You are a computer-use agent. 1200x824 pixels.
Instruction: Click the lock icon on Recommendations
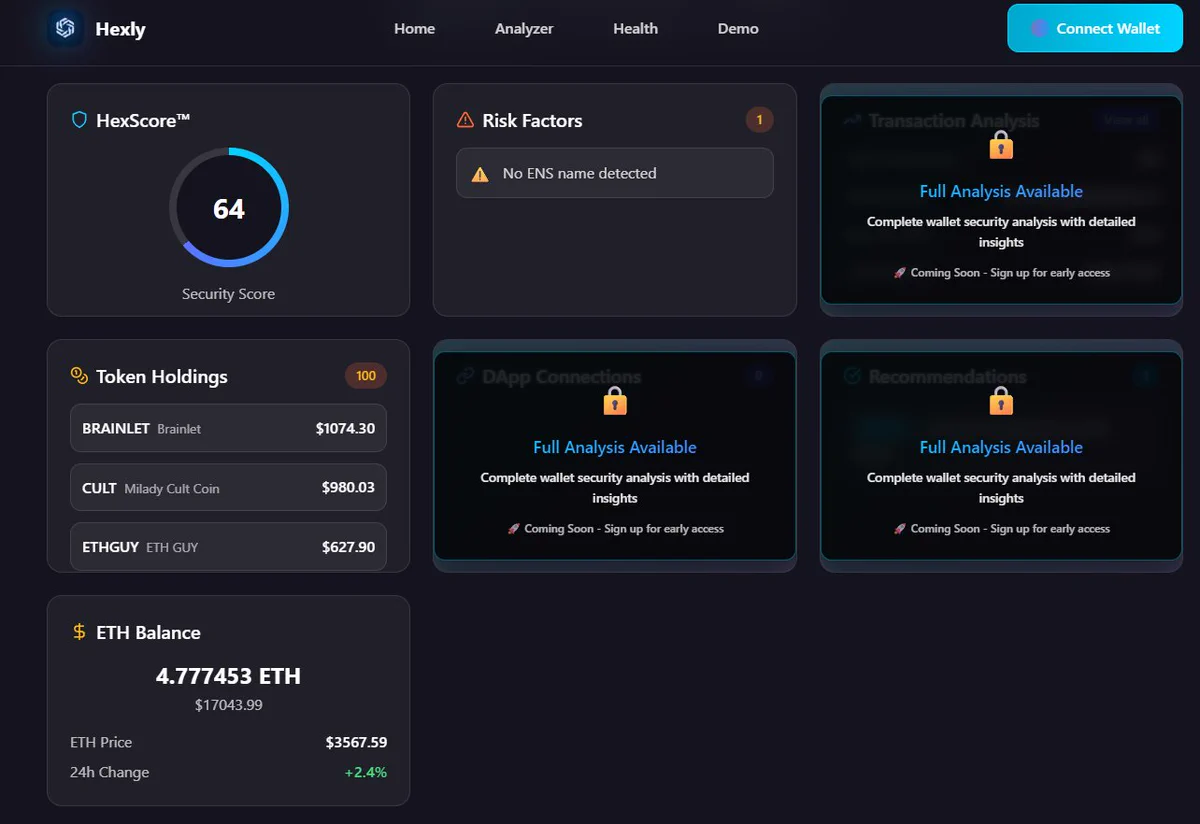tap(1001, 402)
